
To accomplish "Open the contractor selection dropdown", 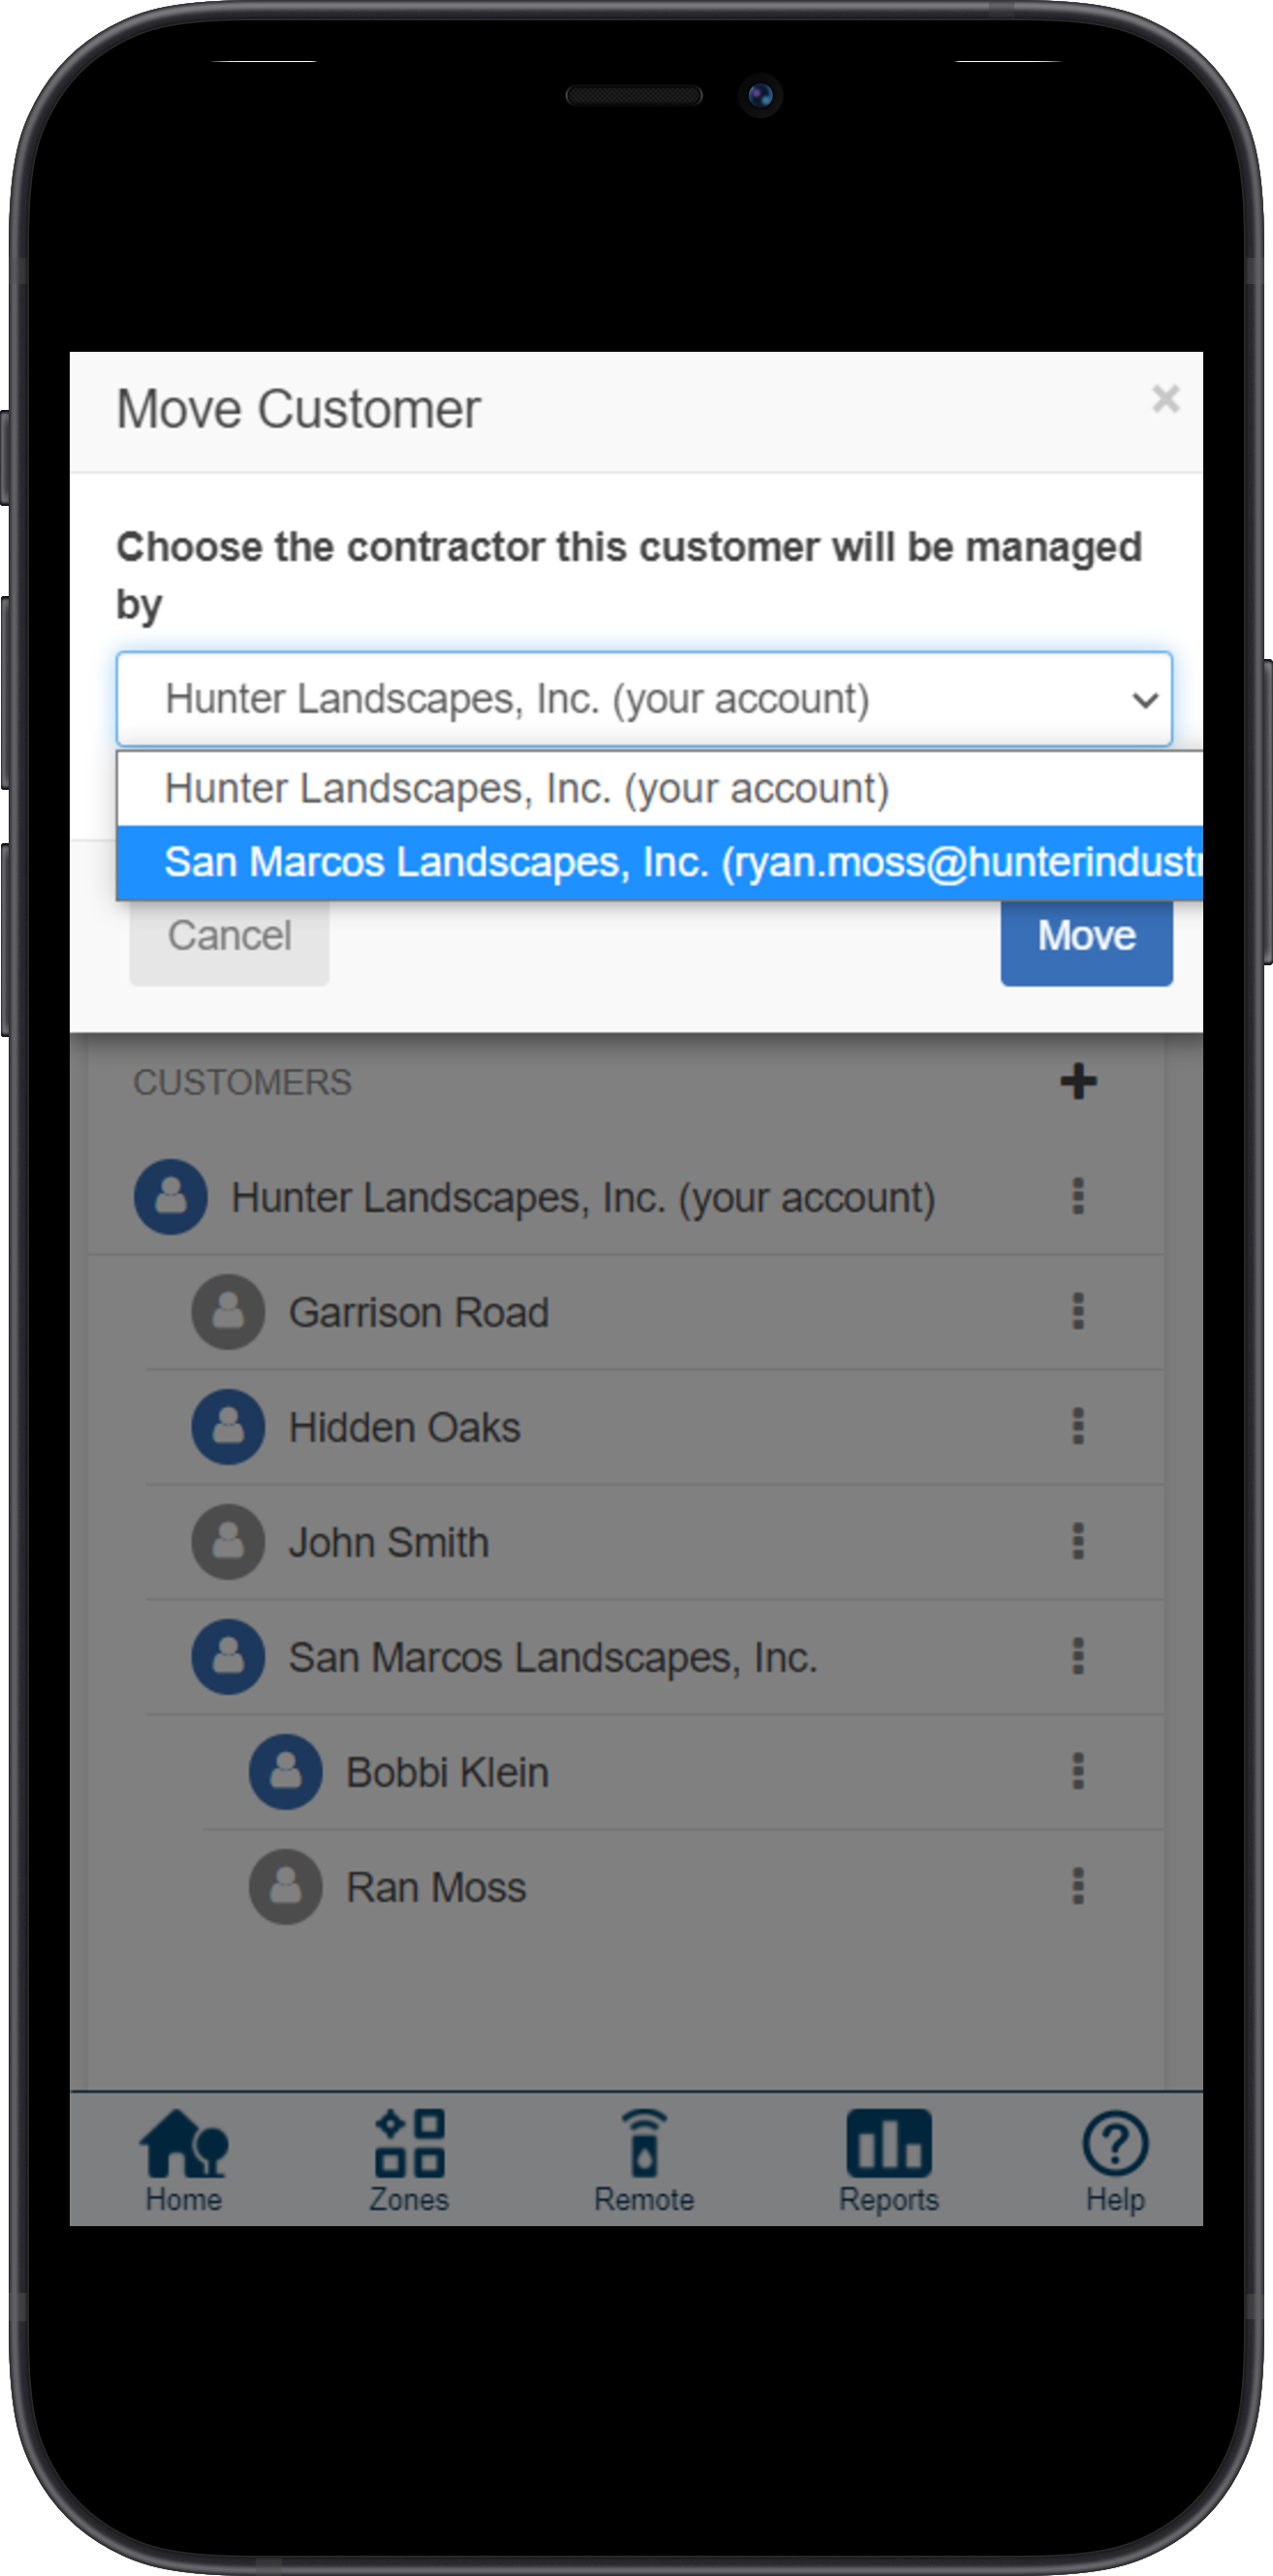I will (644, 699).
